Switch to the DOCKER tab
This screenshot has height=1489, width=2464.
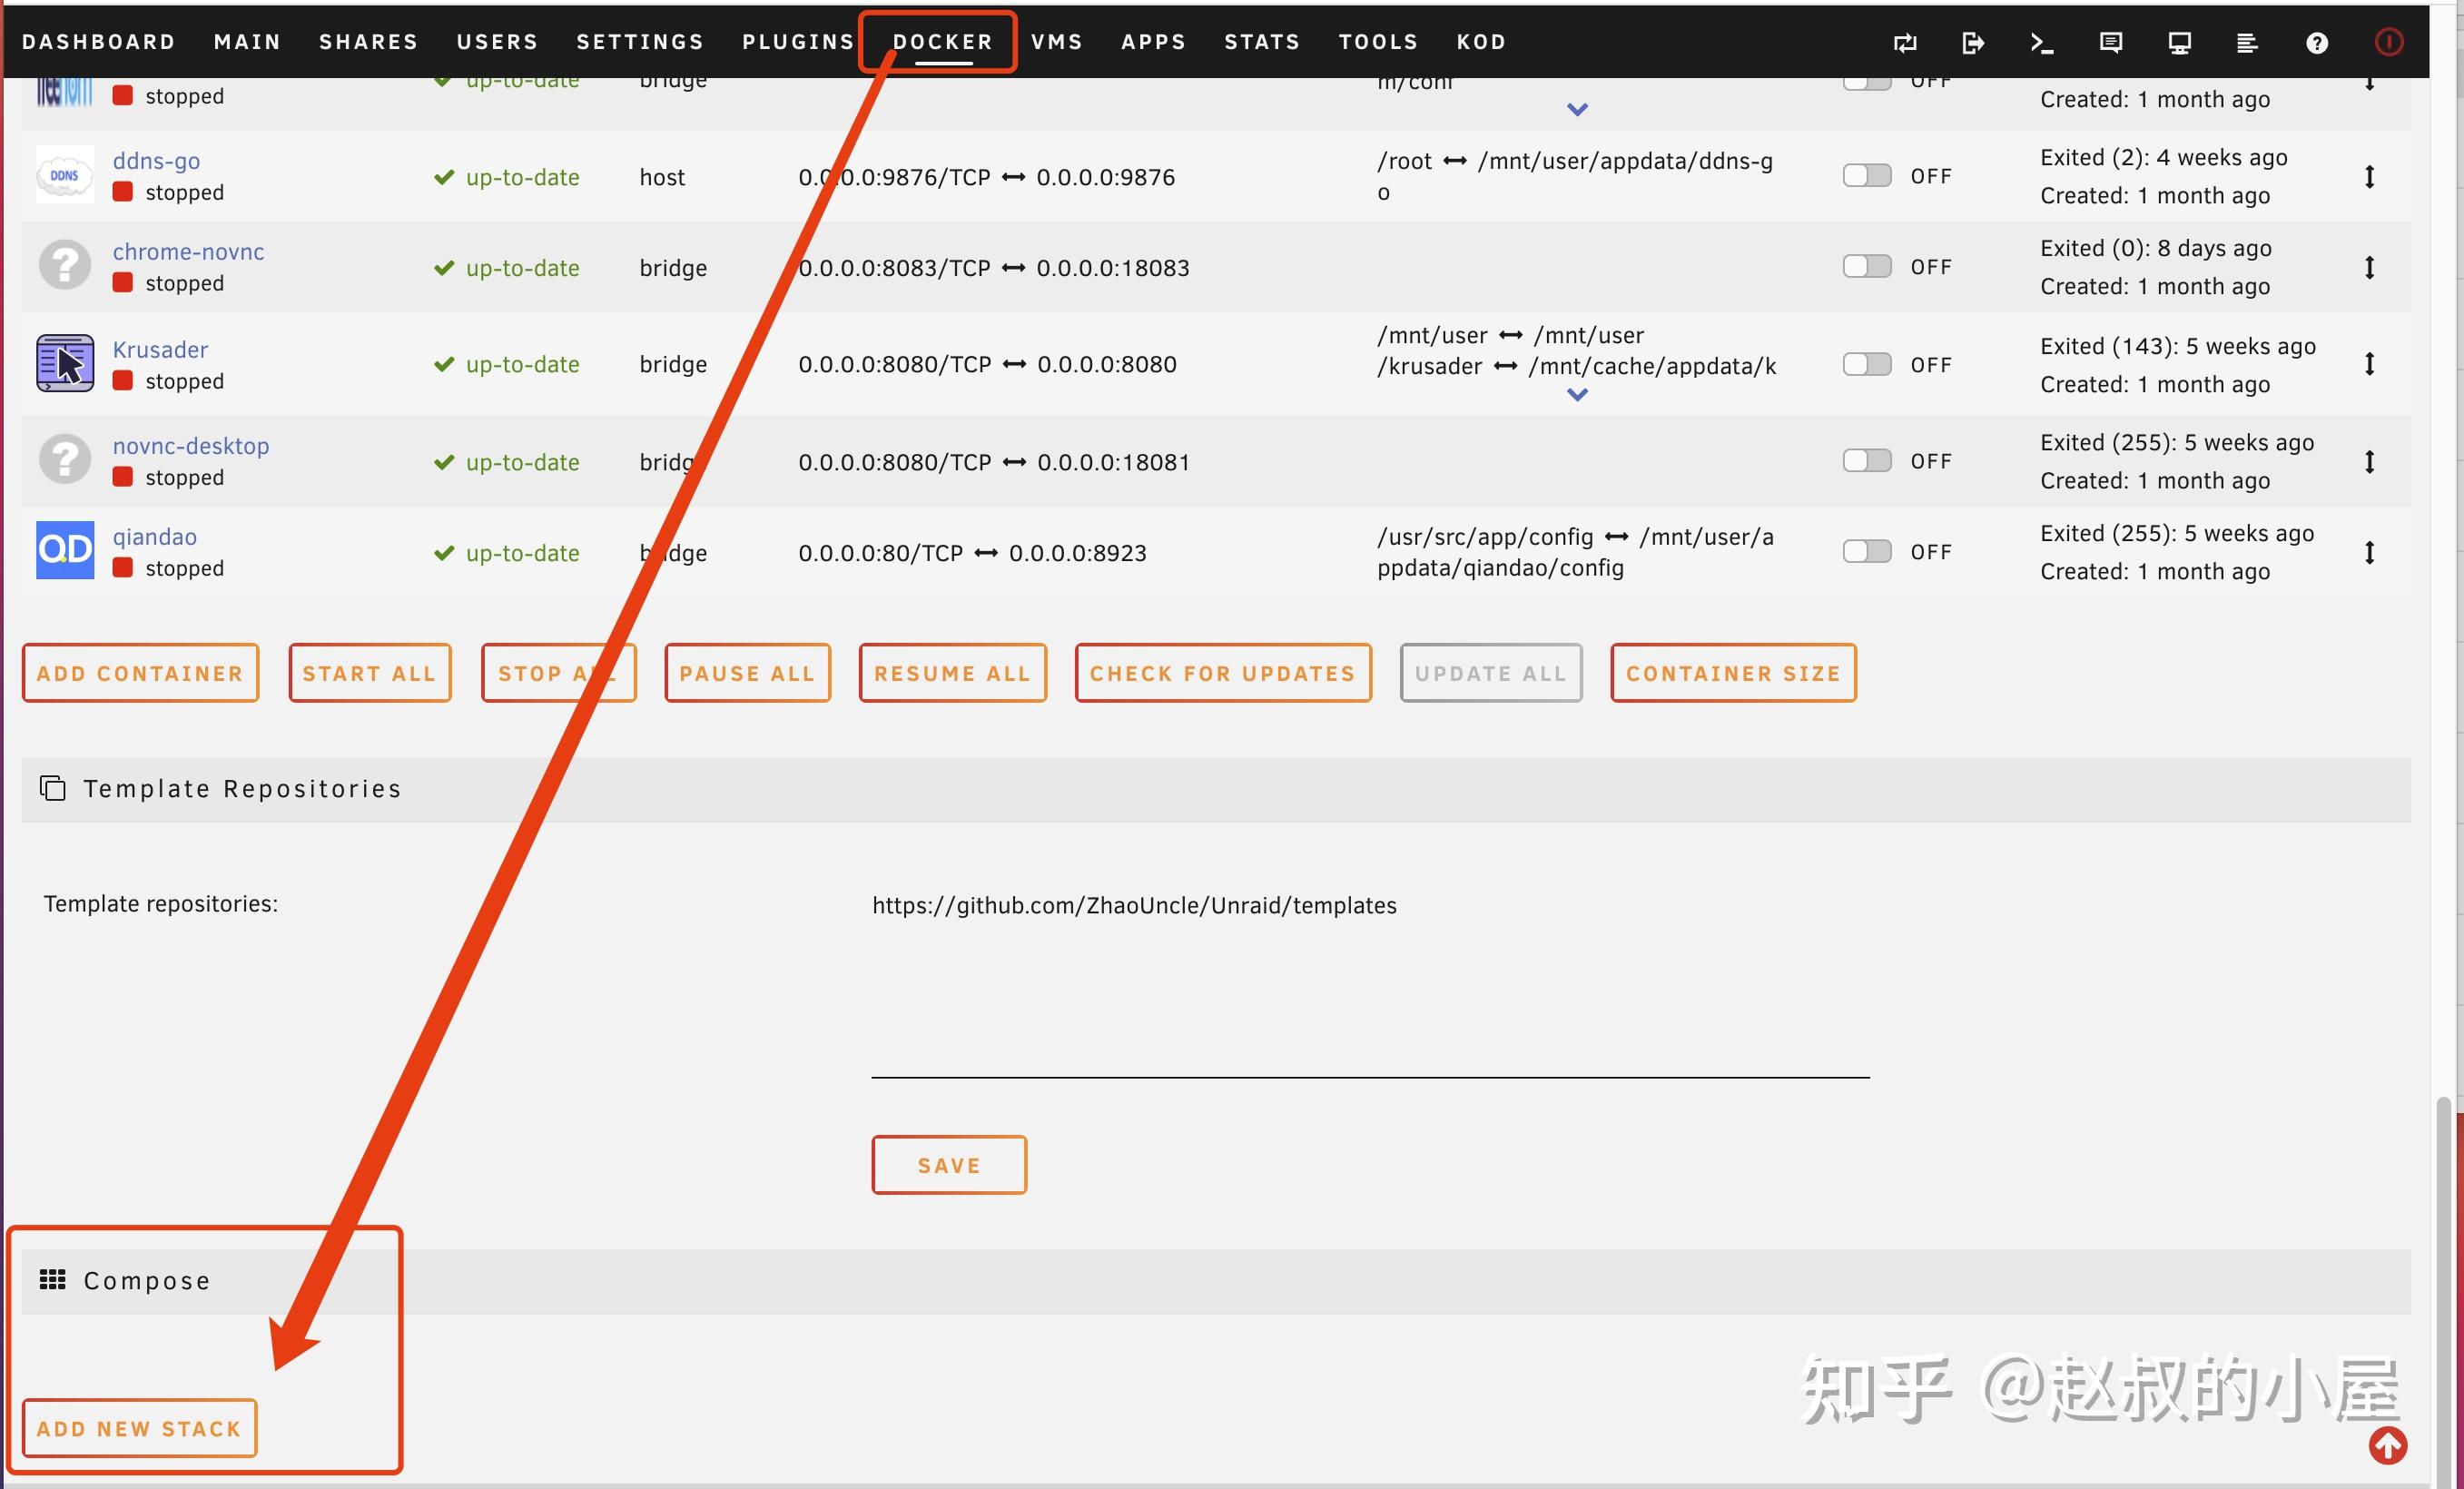tap(941, 42)
